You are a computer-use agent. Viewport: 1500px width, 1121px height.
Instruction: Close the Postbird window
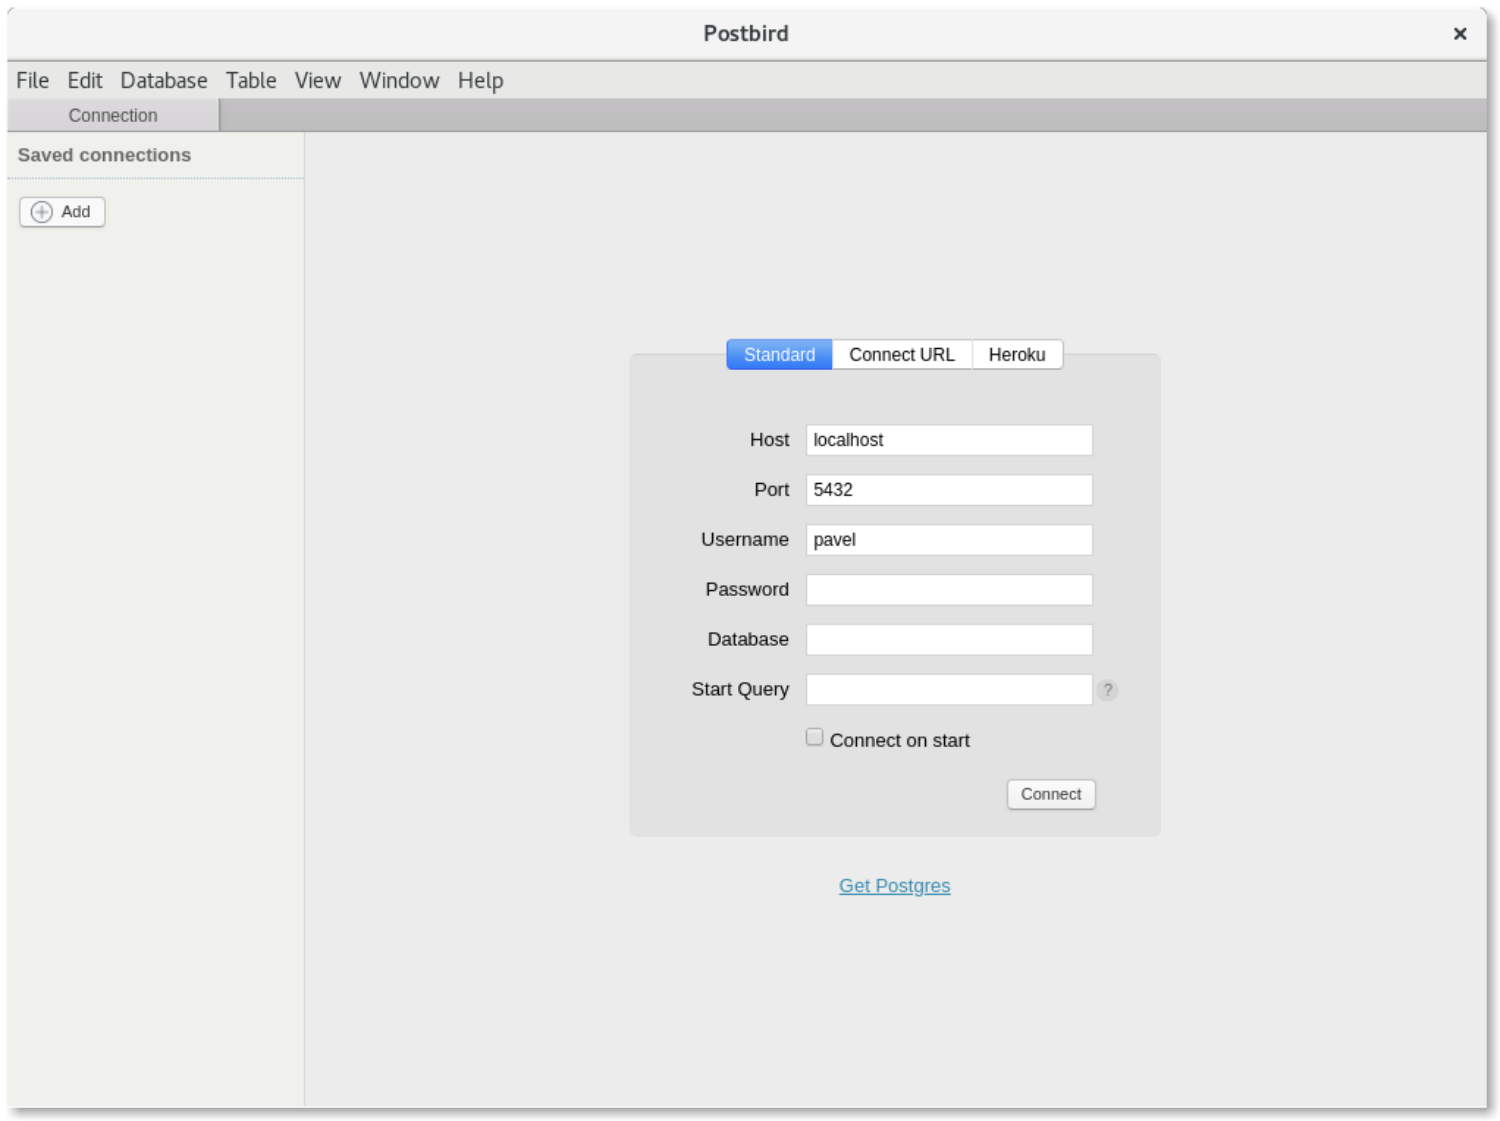pos(1460,34)
